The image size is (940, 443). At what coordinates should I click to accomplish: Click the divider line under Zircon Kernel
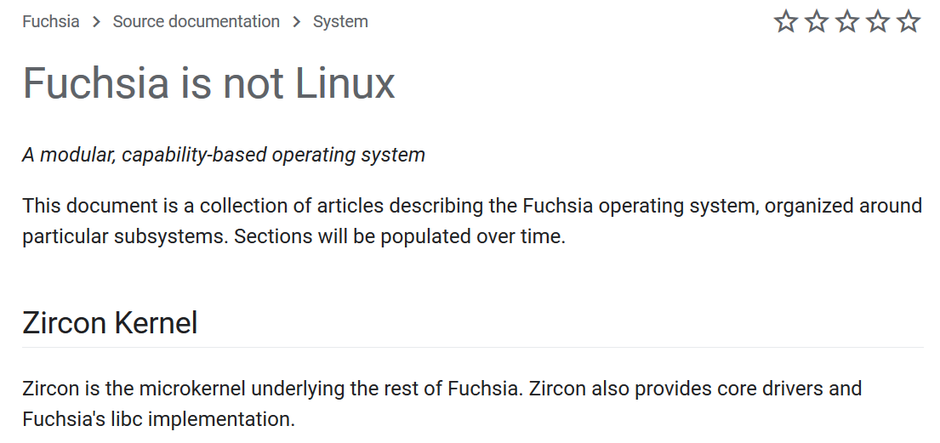click(x=471, y=347)
